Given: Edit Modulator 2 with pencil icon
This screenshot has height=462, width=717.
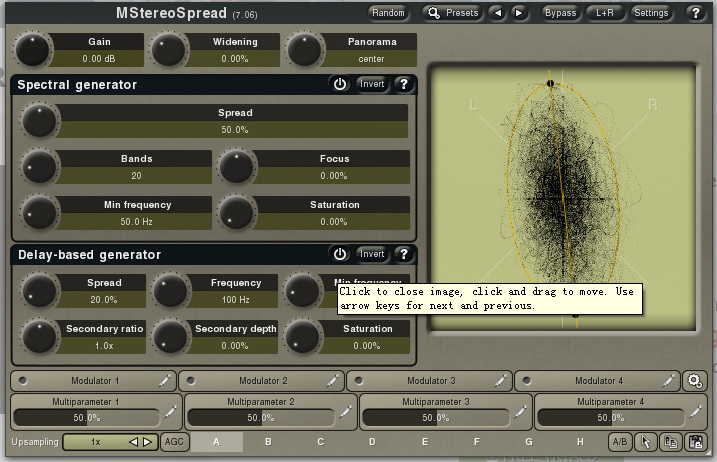Looking at the screenshot, I should tap(332, 381).
